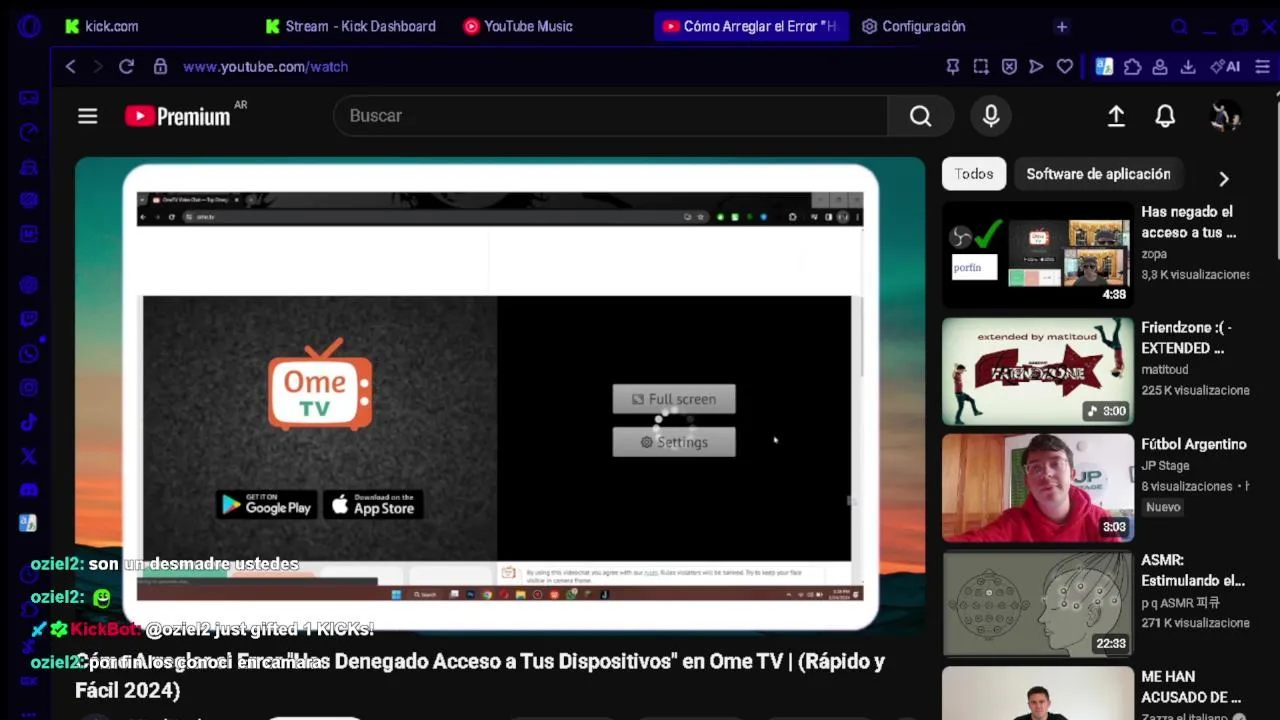Image resolution: width=1280 pixels, height=720 pixels.
Task: Go to YouTube Premium home logo
Action: (x=178, y=116)
